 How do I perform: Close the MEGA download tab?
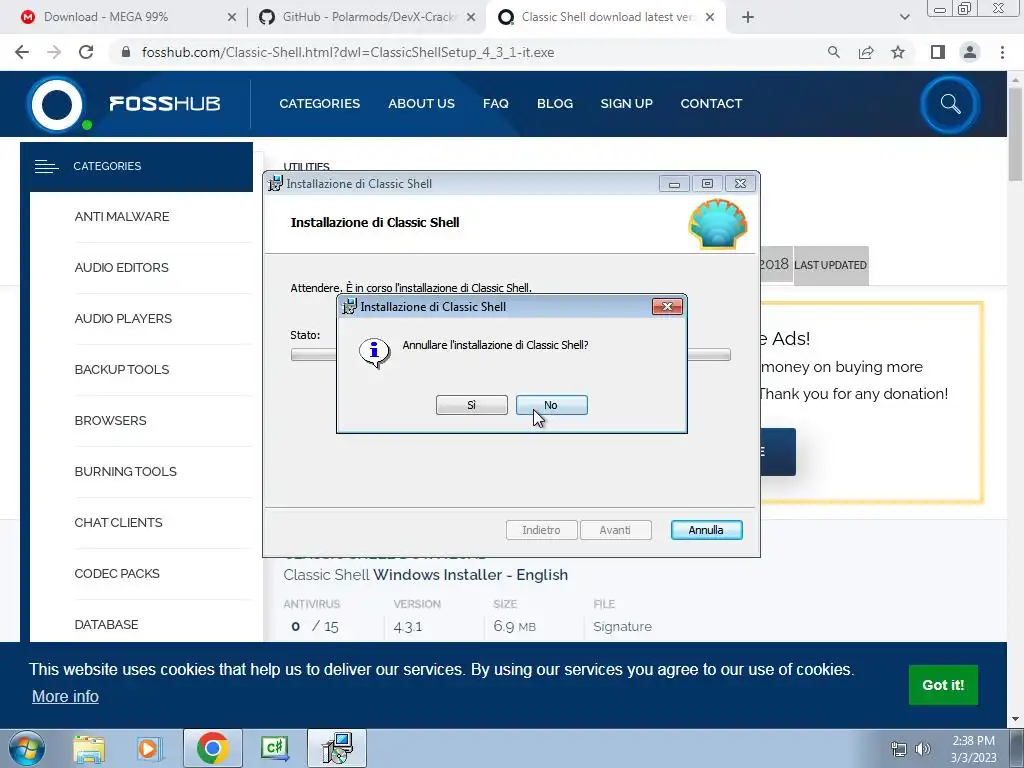232,18
